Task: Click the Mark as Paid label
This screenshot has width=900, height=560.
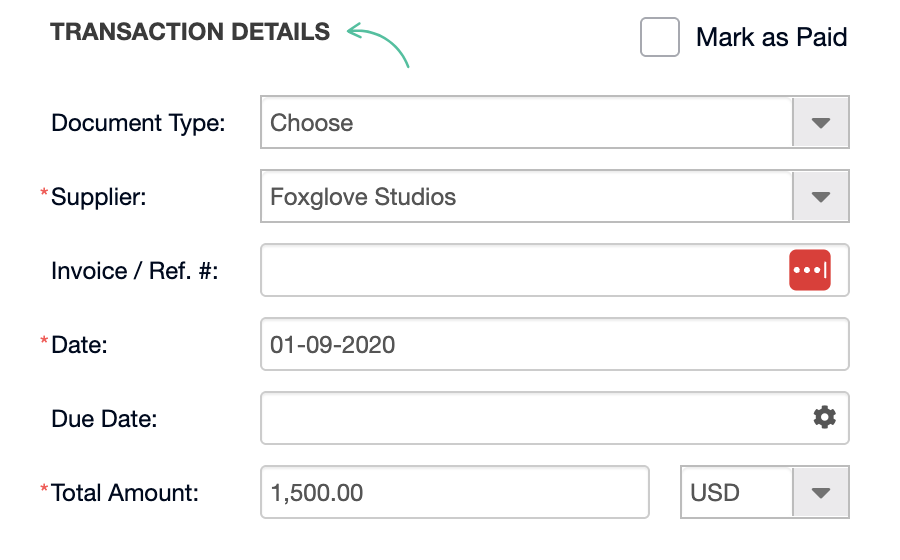Action: [771, 37]
